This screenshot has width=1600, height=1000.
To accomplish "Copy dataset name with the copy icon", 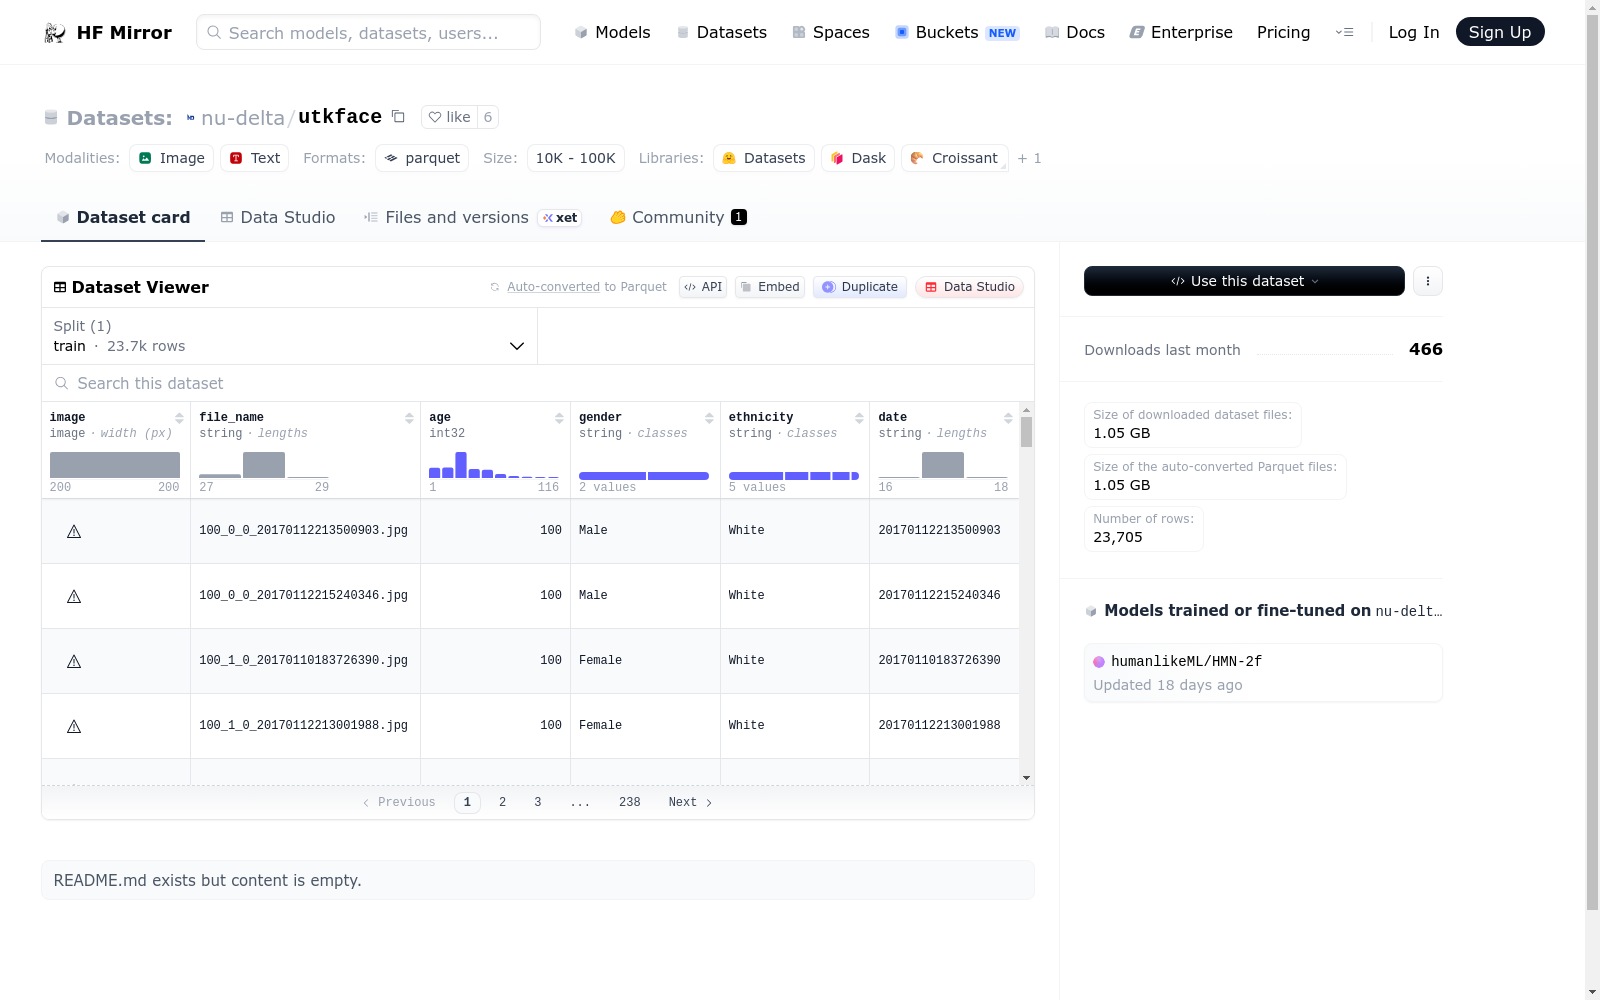I will (398, 116).
